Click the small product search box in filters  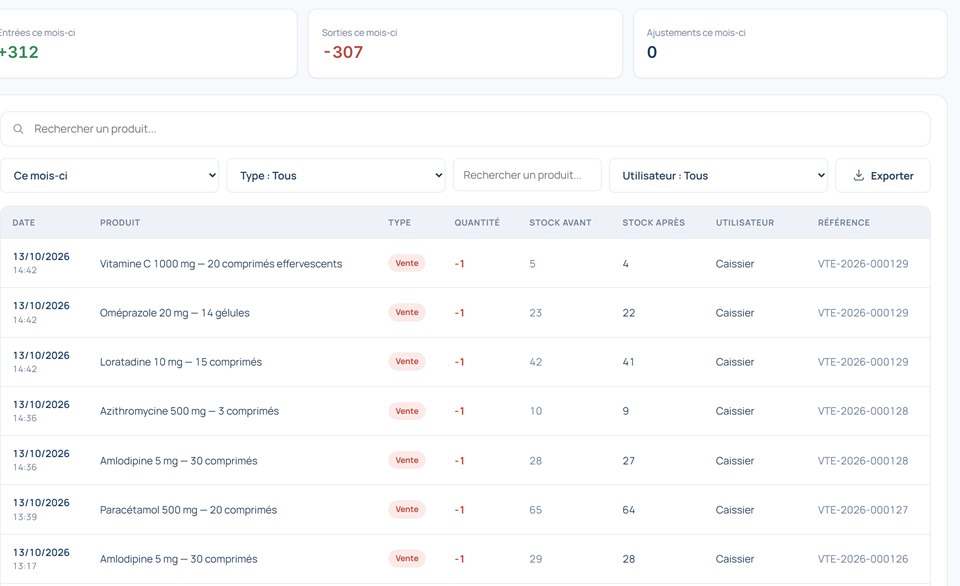pos(527,175)
